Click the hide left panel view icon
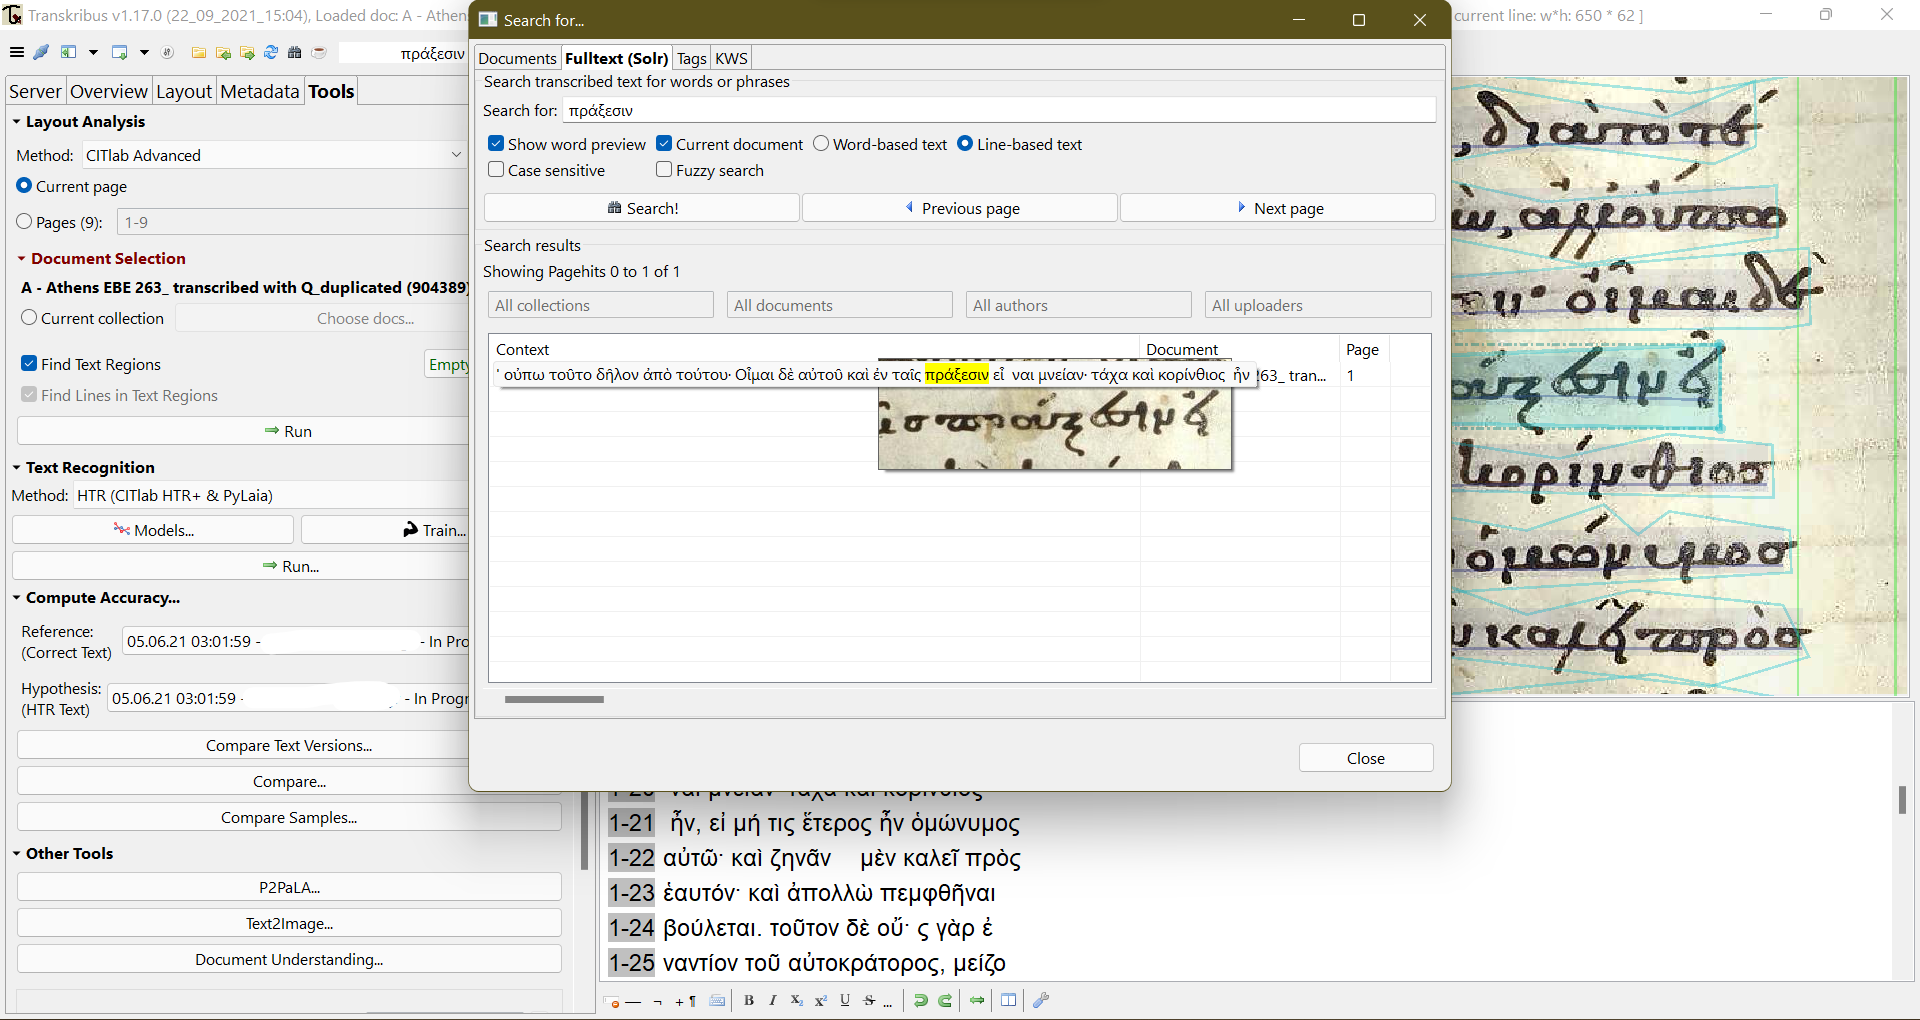Screen dimensions: 1920x1020 68,53
